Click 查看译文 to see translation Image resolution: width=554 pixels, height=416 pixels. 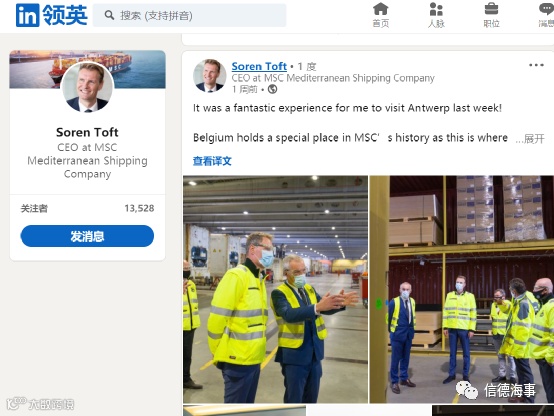point(212,161)
